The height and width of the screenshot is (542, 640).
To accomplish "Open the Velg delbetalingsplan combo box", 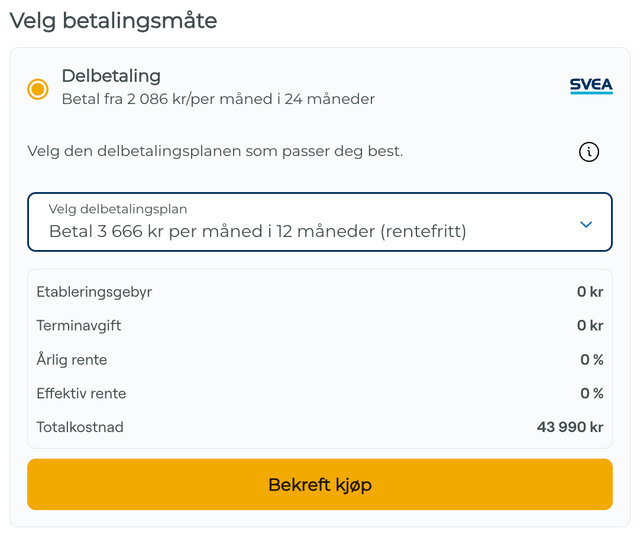I will 319,221.
